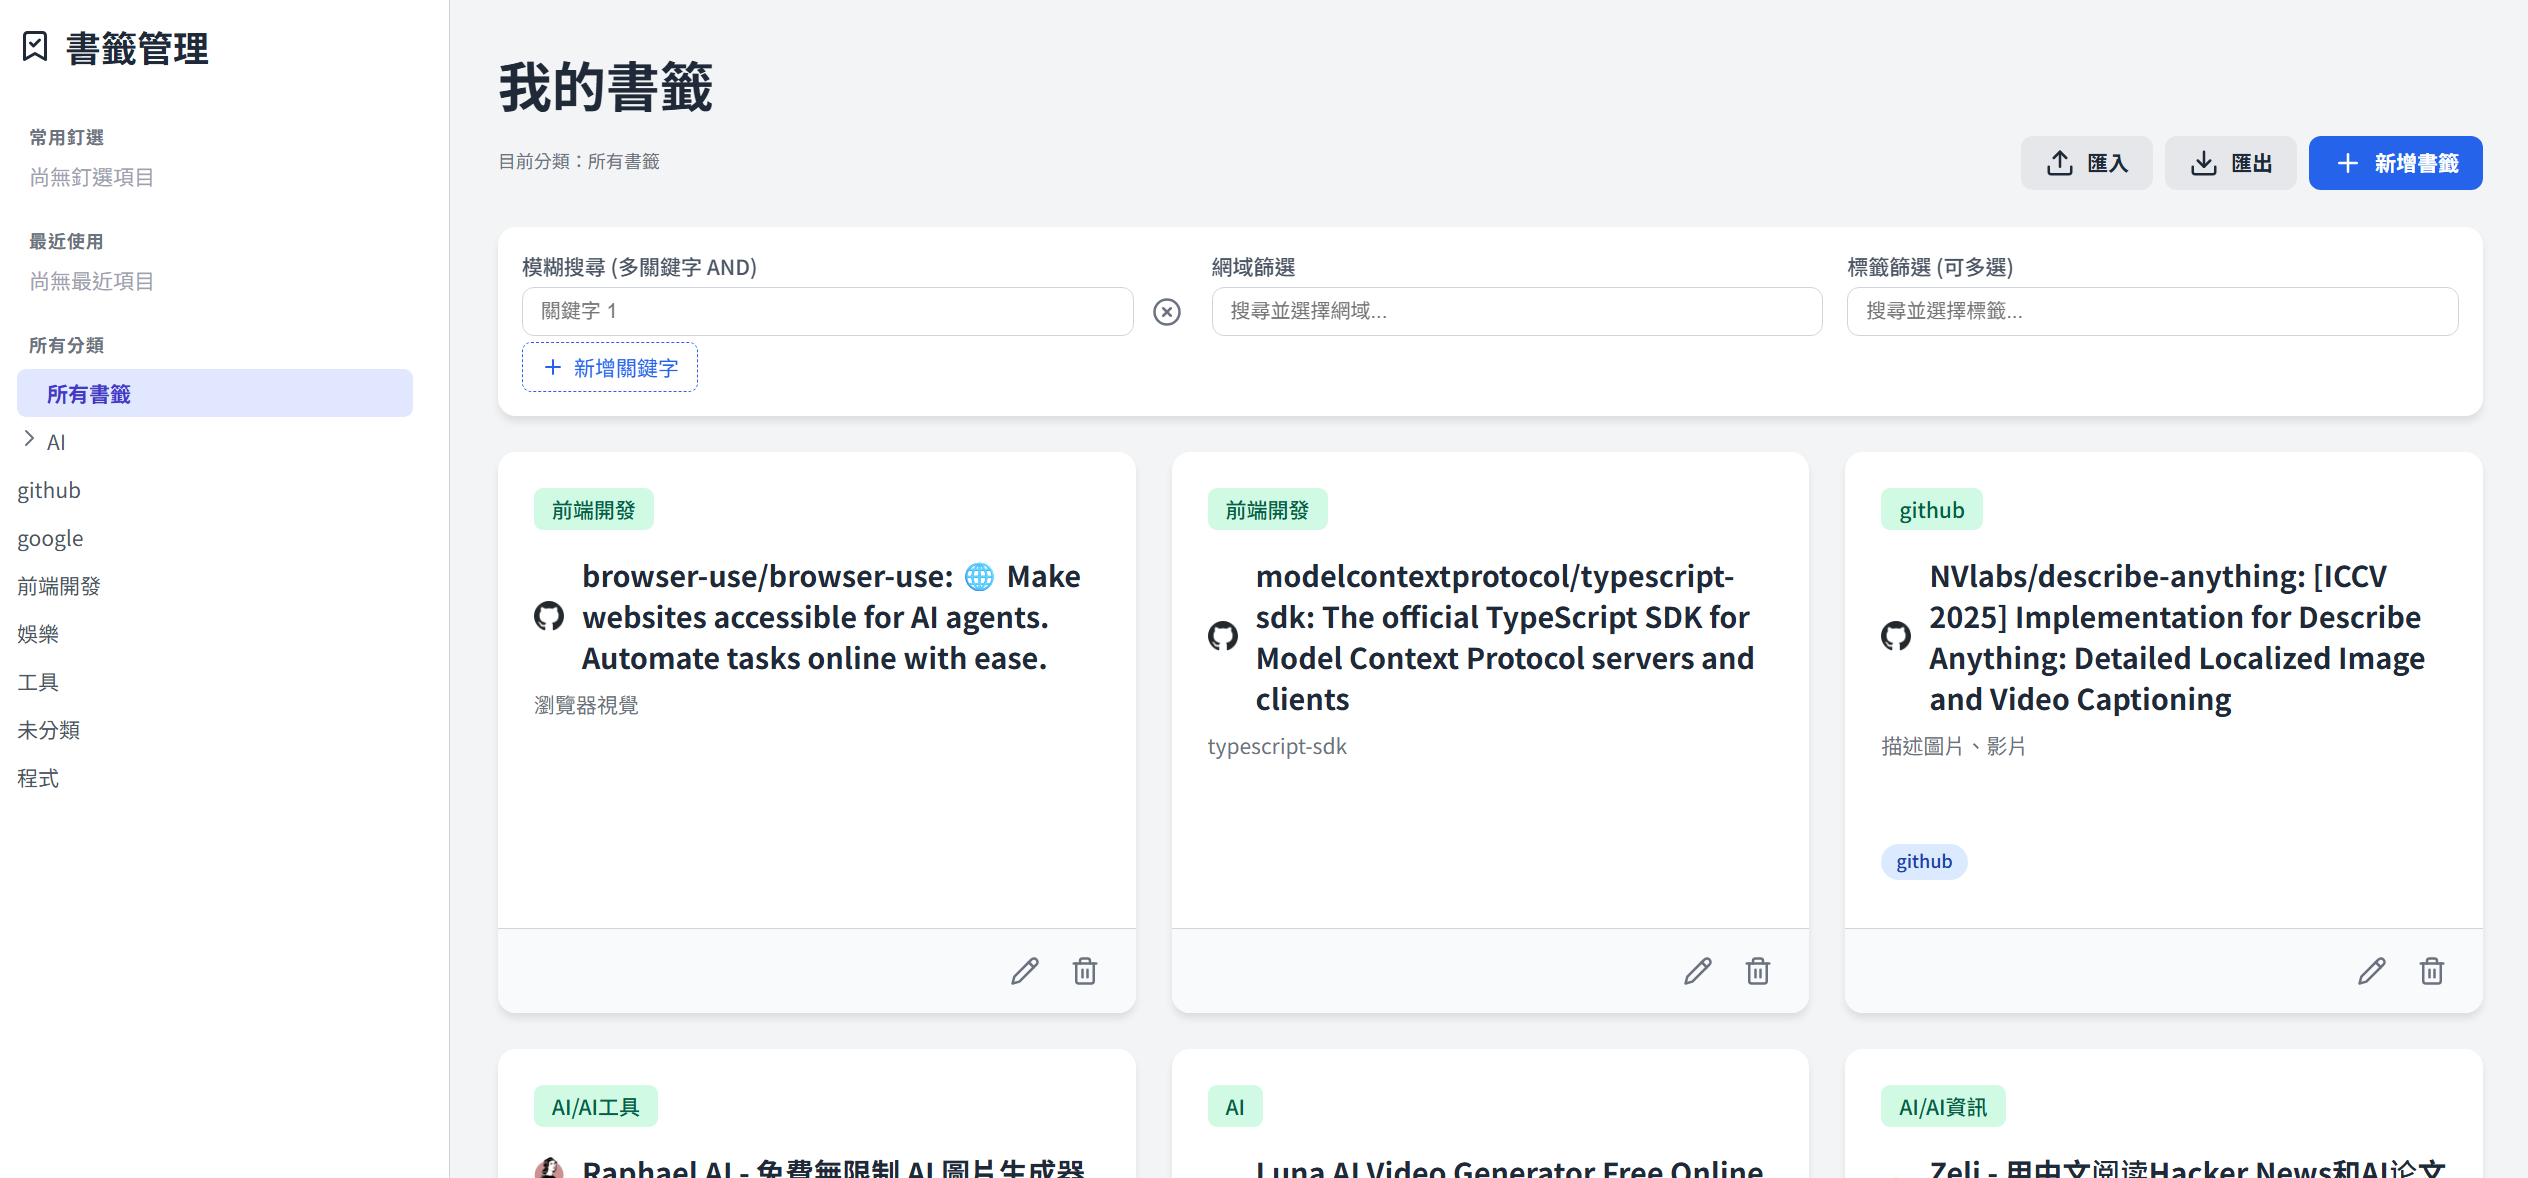Click the 匯入 import button
2528x1178 pixels.
click(2086, 163)
